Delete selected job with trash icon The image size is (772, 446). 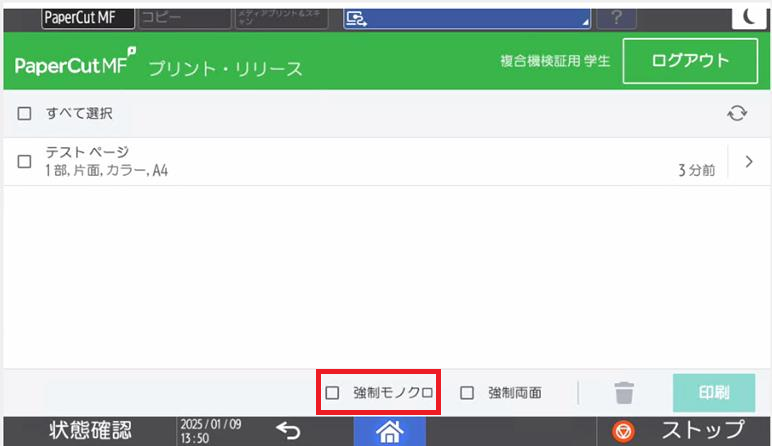(624, 393)
